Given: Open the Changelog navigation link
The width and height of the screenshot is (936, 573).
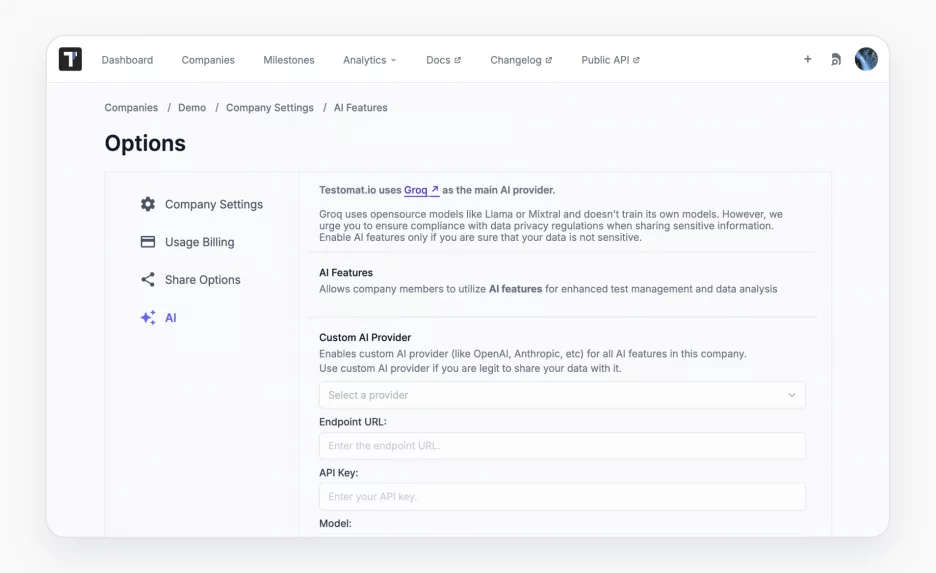Looking at the screenshot, I should click(x=521, y=60).
